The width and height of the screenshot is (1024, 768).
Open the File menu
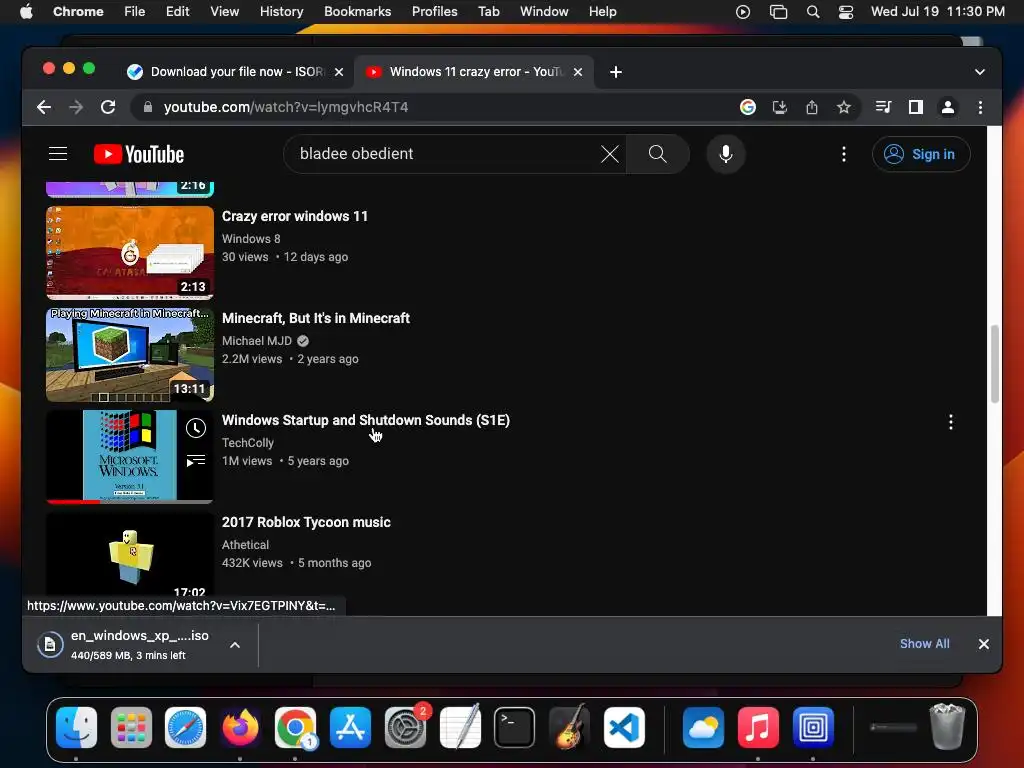(x=135, y=12)
